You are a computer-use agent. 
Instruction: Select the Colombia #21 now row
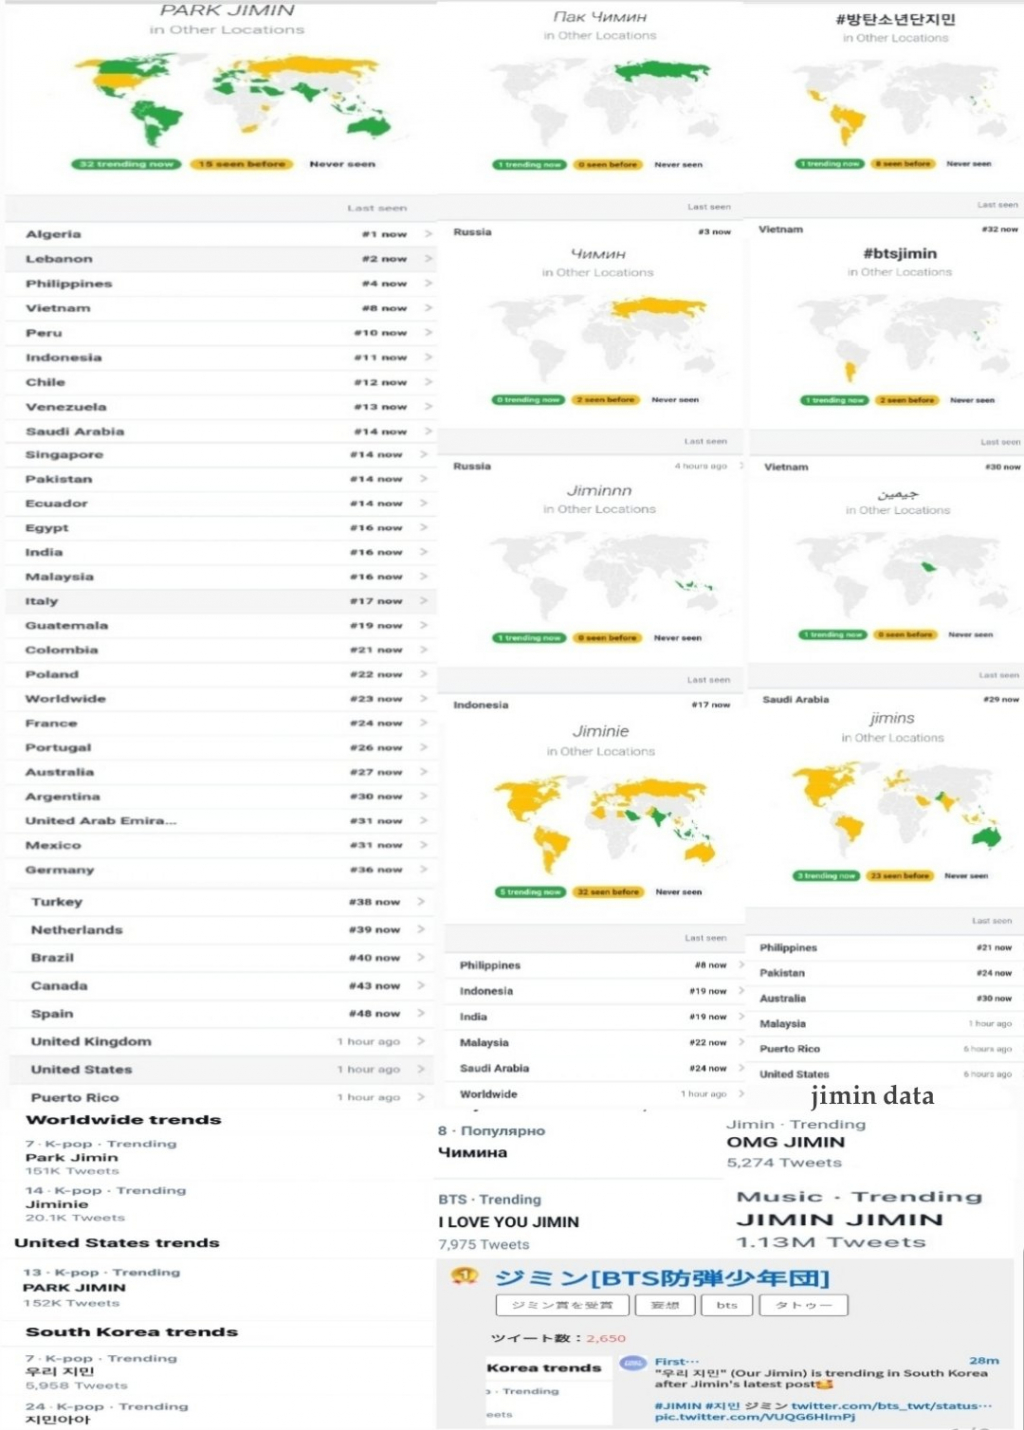pos(220,650)
